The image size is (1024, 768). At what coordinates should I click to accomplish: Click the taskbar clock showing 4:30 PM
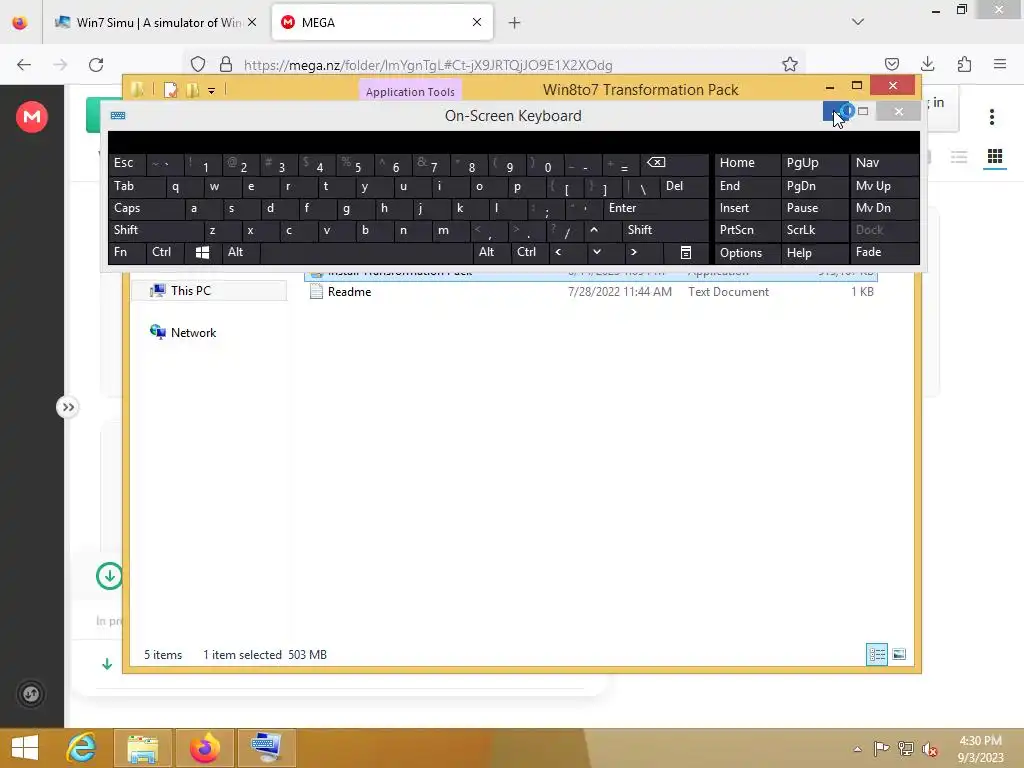click(980, 749)
